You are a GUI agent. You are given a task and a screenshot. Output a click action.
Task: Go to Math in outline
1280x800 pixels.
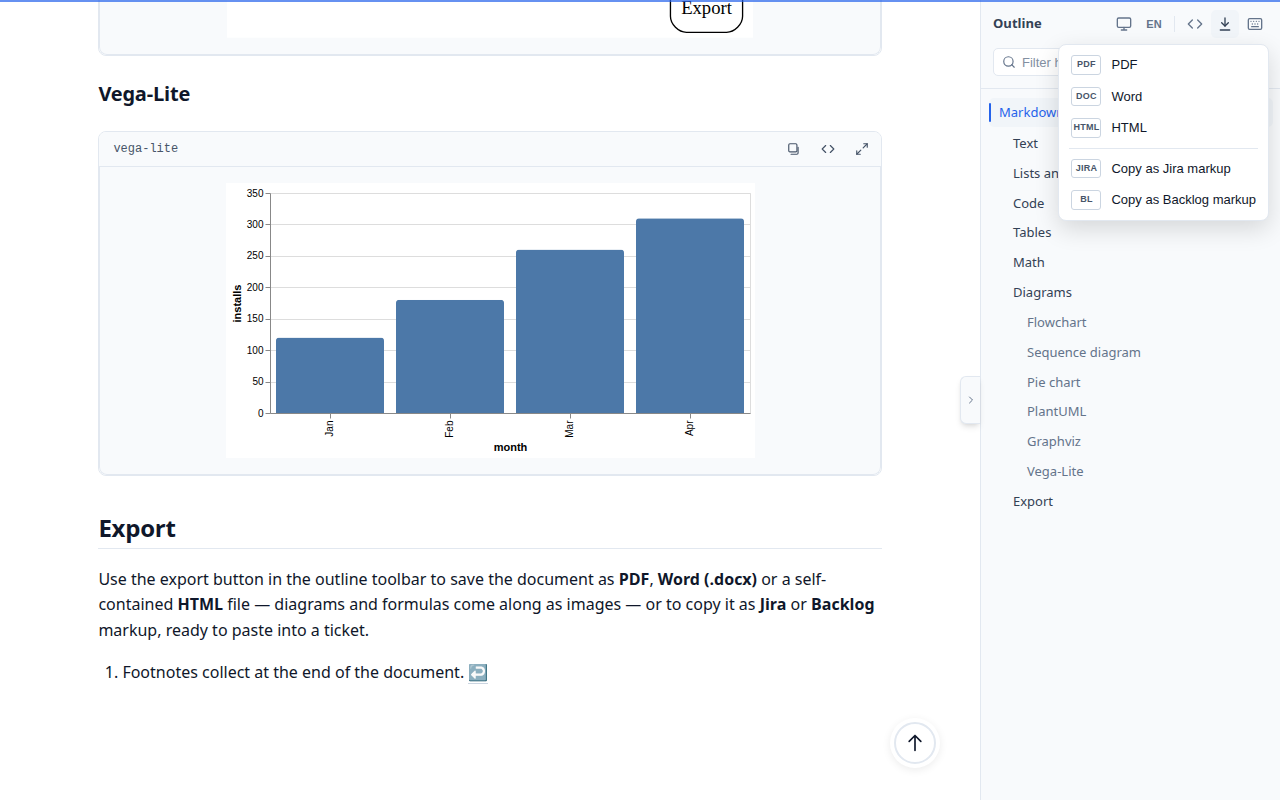pyautogui.click(x=1028, y=262)
